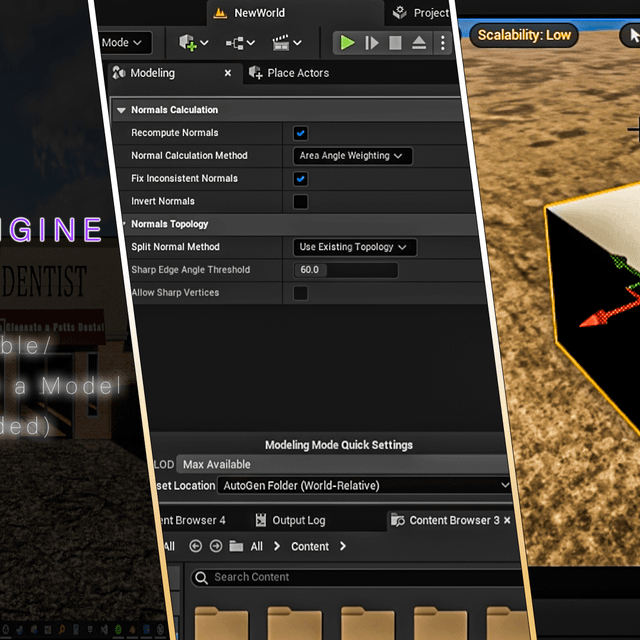Open the Add content cube icon

pos(192,43)
